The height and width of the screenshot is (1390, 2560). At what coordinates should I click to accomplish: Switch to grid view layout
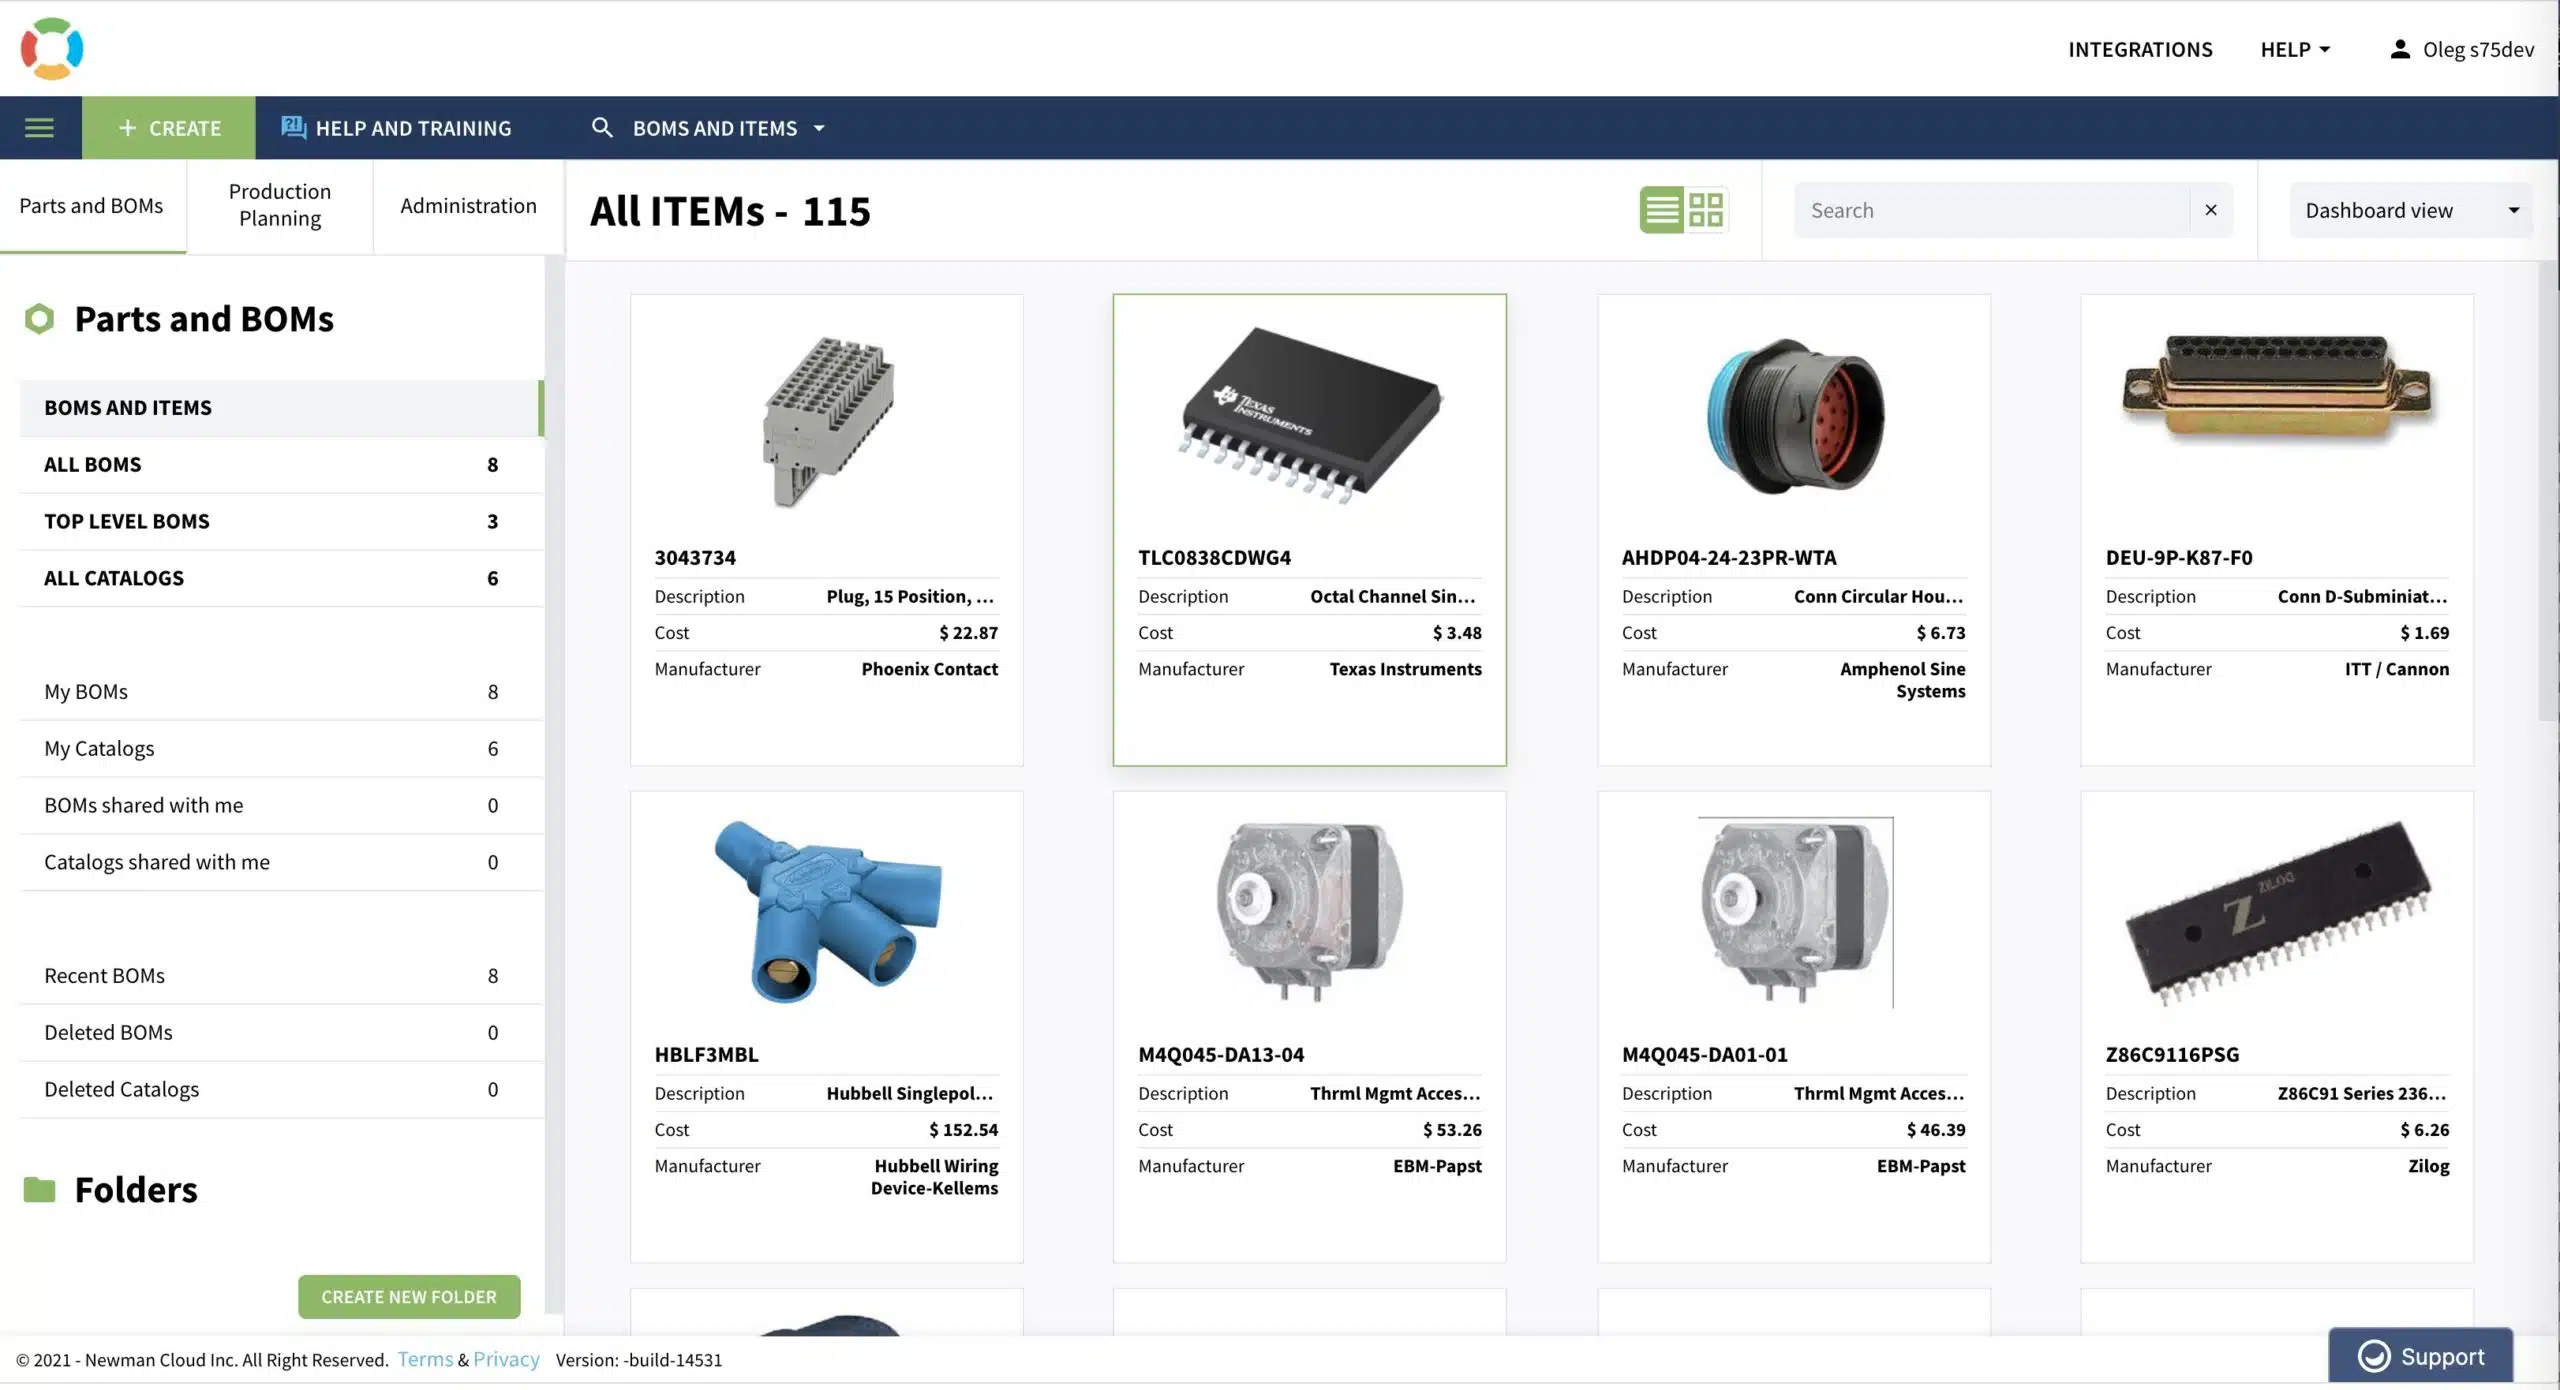(1706, 210)
